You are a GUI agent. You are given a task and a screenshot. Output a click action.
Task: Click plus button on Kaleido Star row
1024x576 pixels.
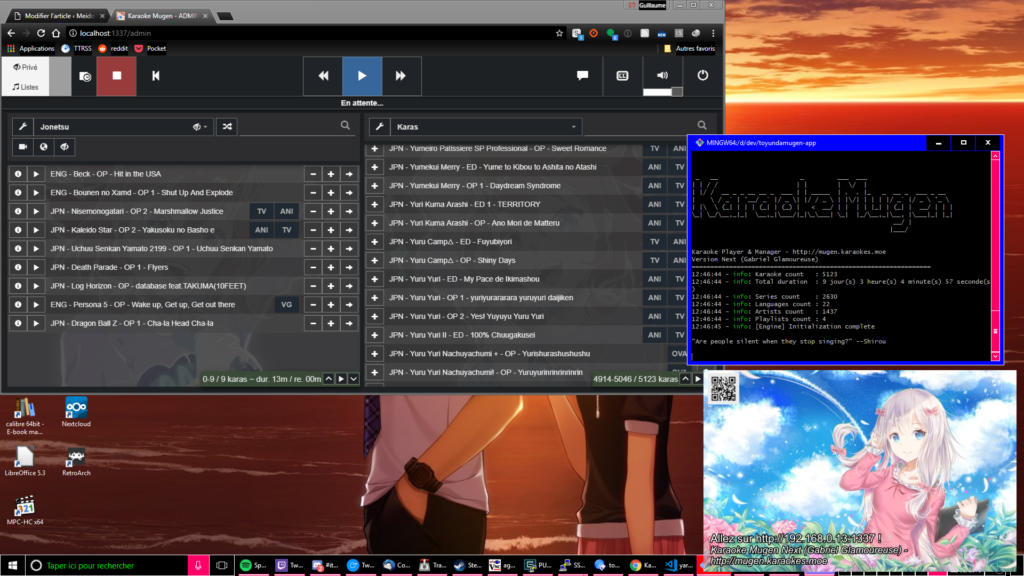(x=331, y=230)
